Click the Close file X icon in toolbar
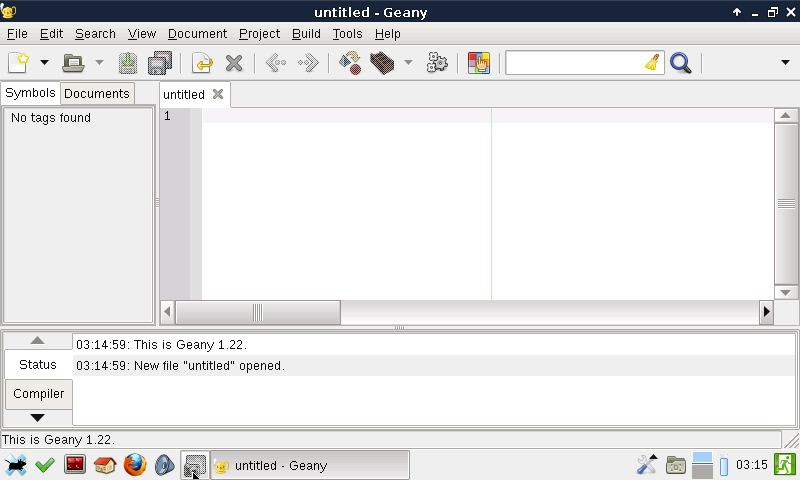This screenshot has width=800, height=480. pos(234,63)
